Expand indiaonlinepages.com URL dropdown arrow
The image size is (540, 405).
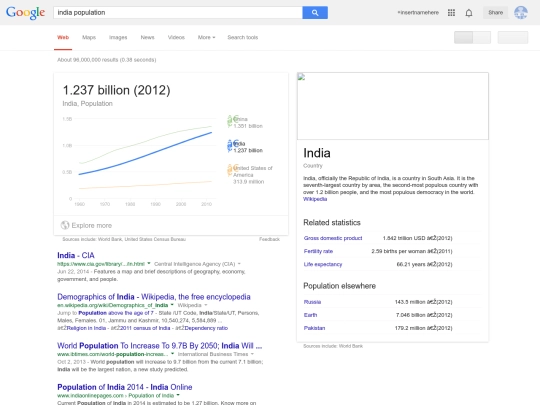(x=178, y=395)
